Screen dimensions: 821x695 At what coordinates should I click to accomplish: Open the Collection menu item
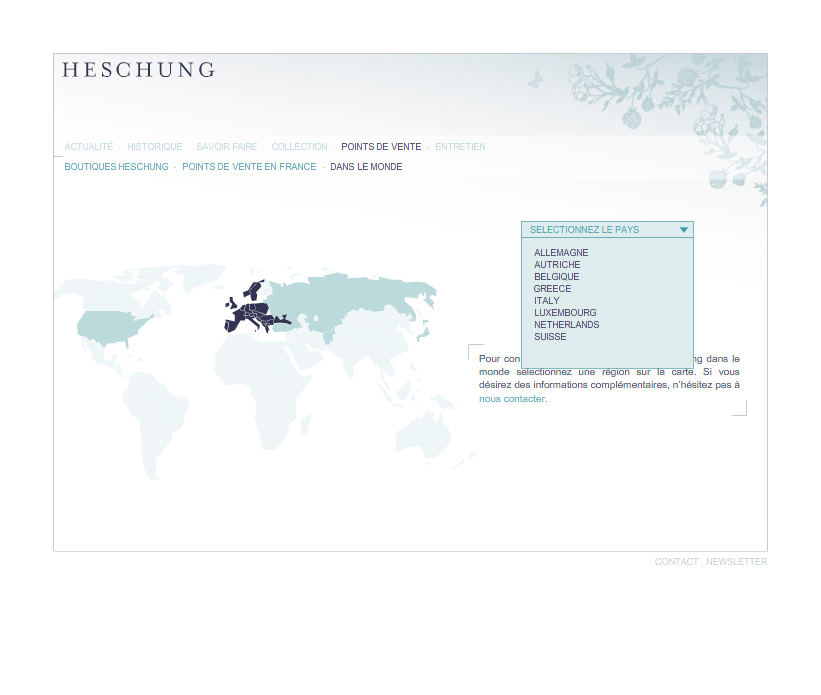[x=299, y=147]
